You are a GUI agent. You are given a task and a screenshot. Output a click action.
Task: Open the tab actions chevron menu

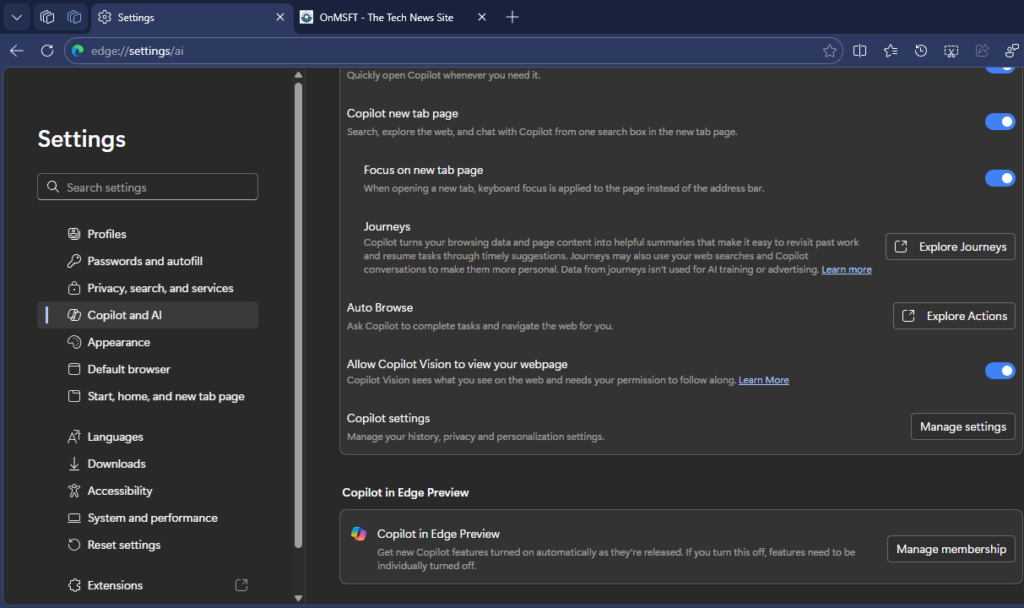(x=16, y=17)
